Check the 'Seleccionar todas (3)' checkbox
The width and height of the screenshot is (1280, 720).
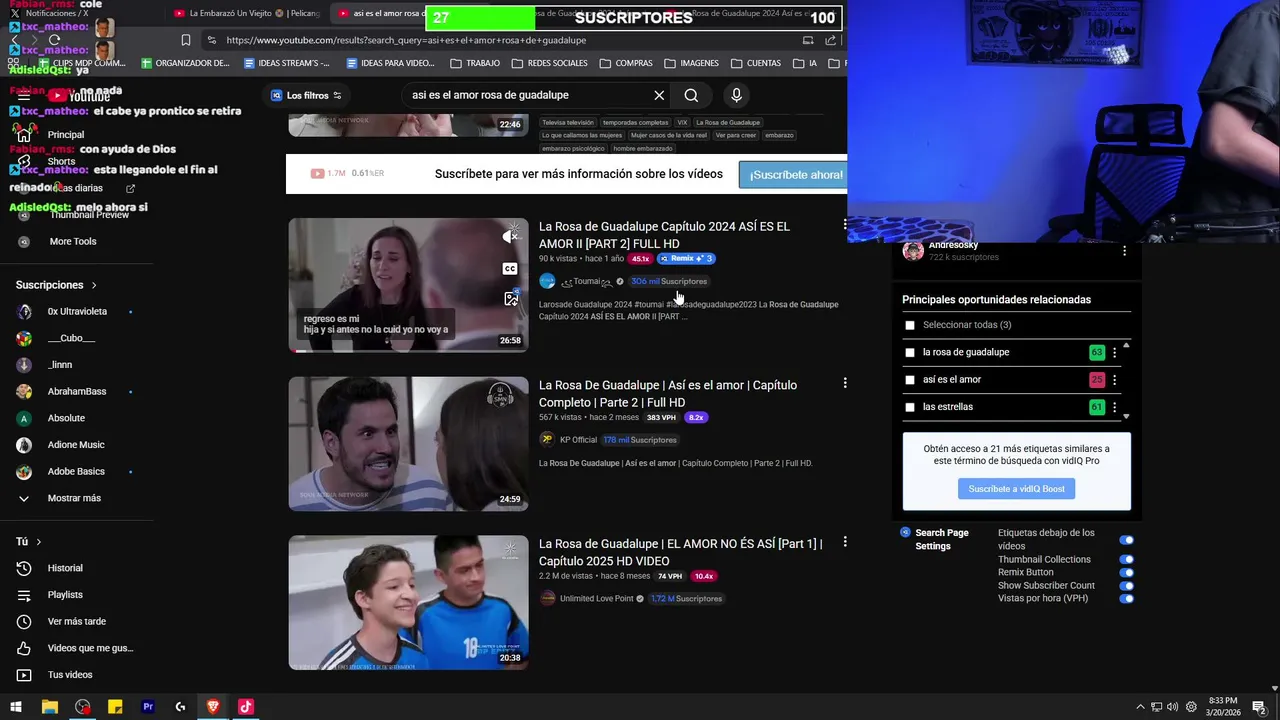click(x=909, y=325)
